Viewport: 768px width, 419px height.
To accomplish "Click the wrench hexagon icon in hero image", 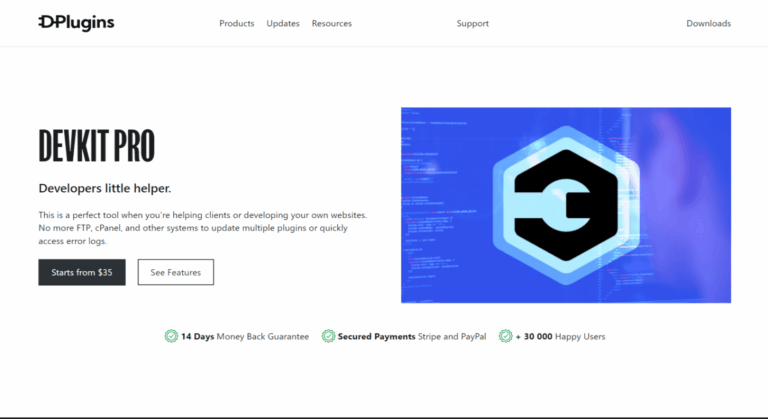I will point(565,205).
